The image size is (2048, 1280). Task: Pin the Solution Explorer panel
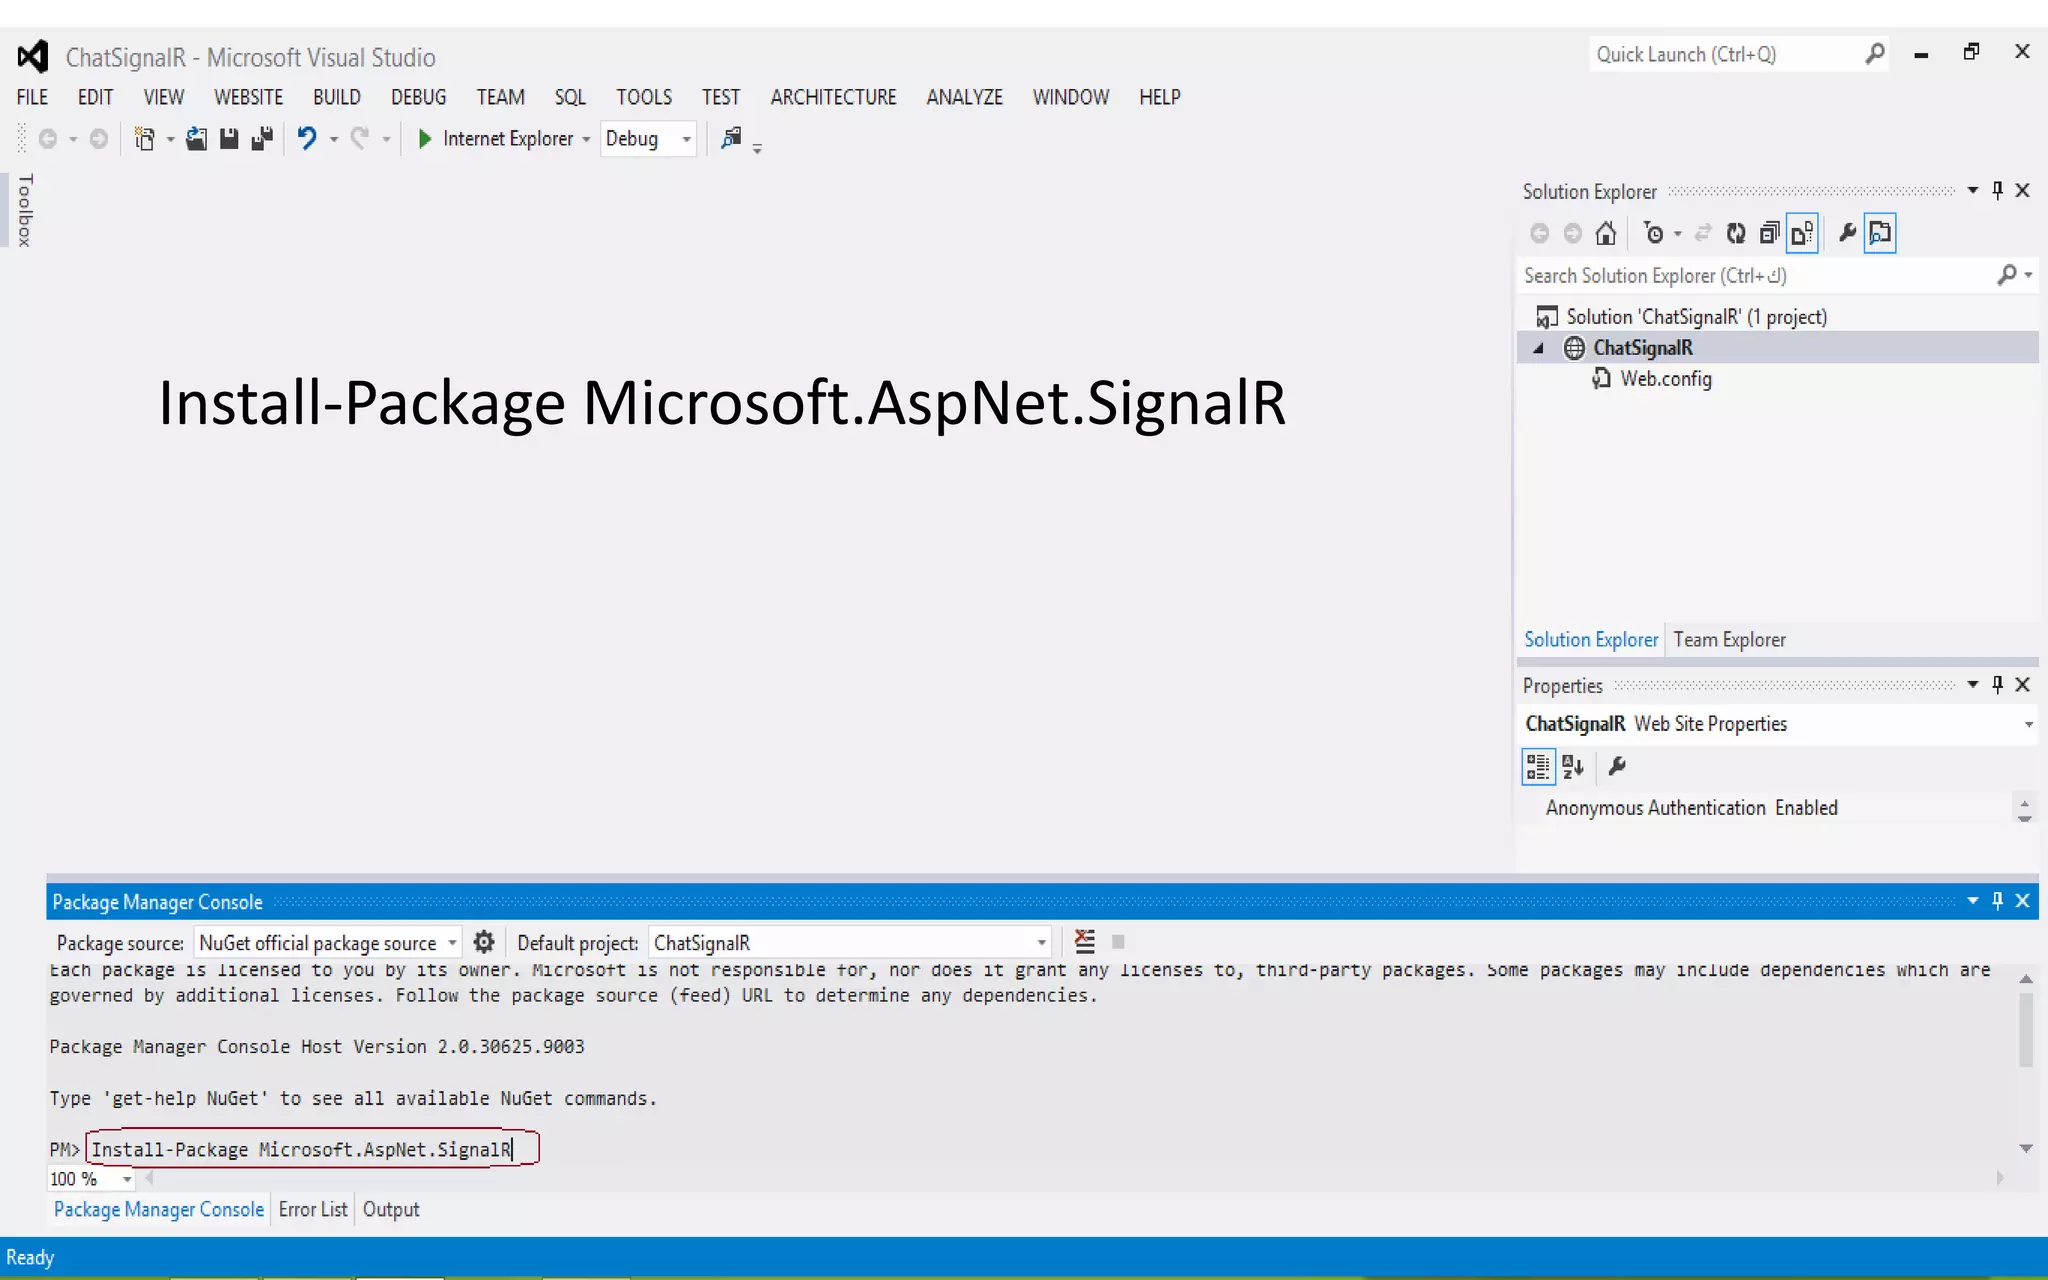coord(1997,190)
